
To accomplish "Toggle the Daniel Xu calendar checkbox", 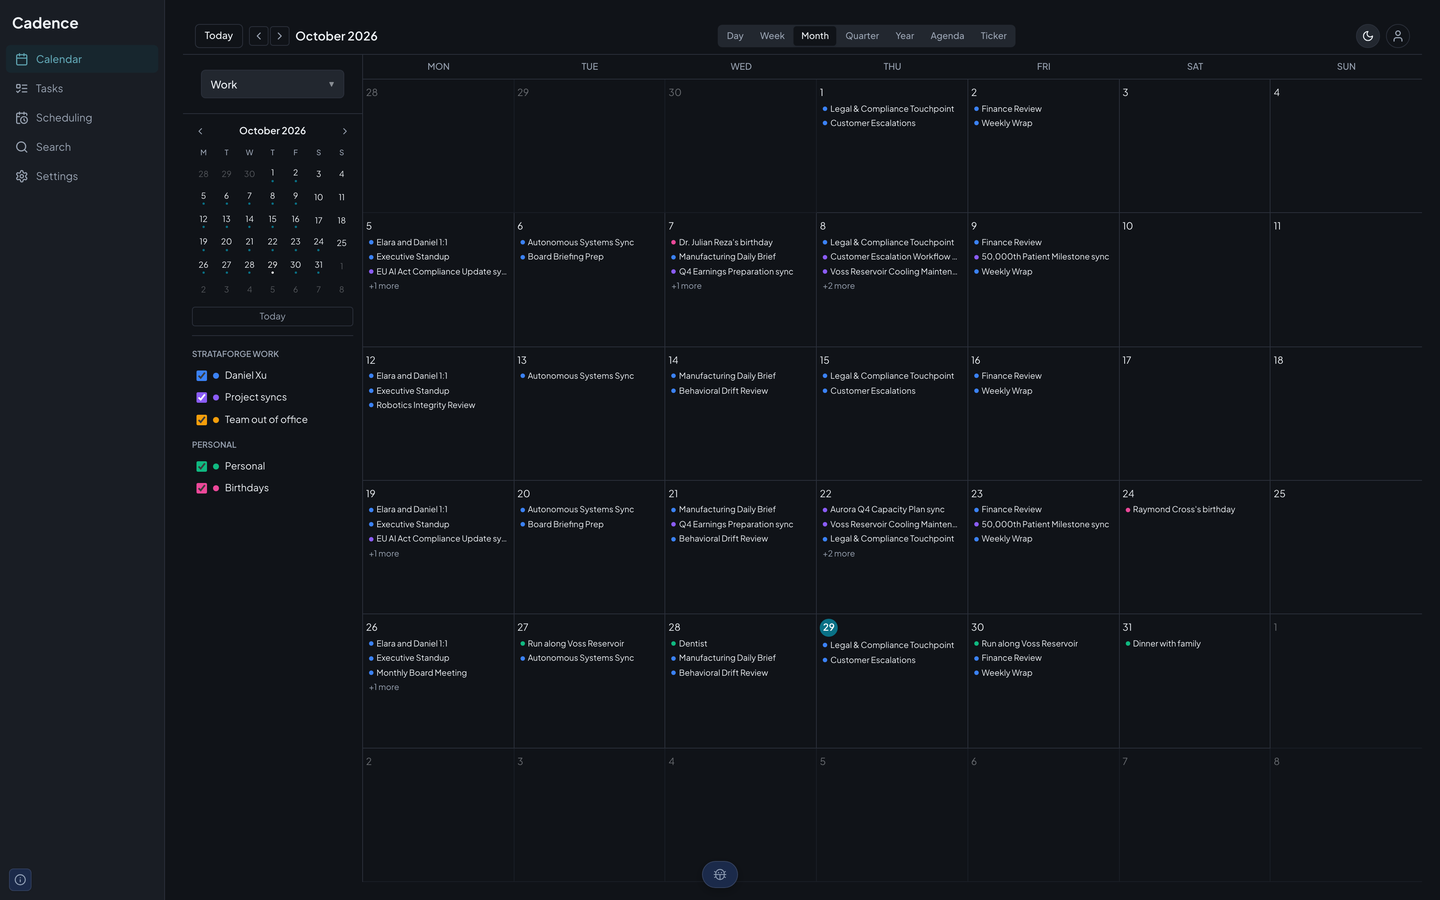I will 202,376.
